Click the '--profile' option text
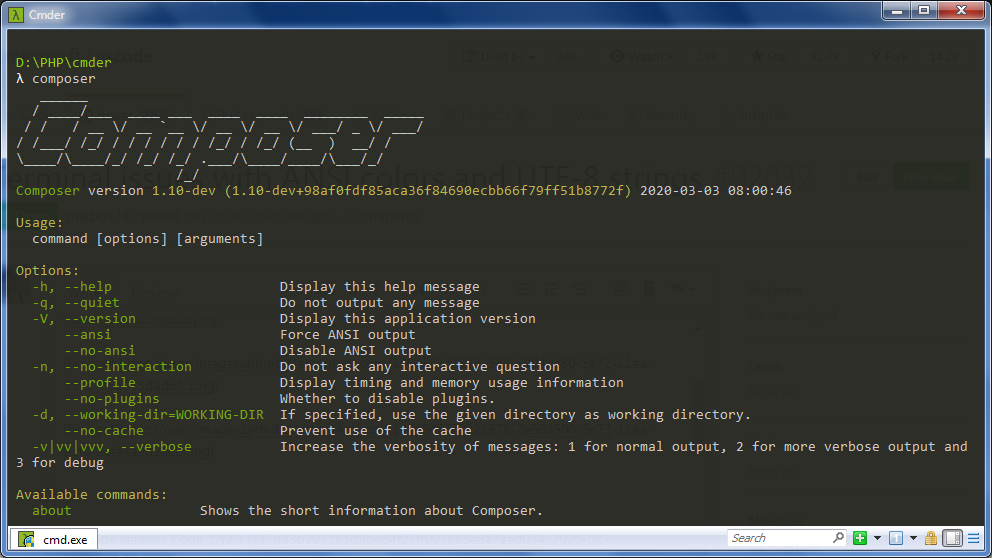The height and width of the screenshot is (558, 992). tap(100, 382)
